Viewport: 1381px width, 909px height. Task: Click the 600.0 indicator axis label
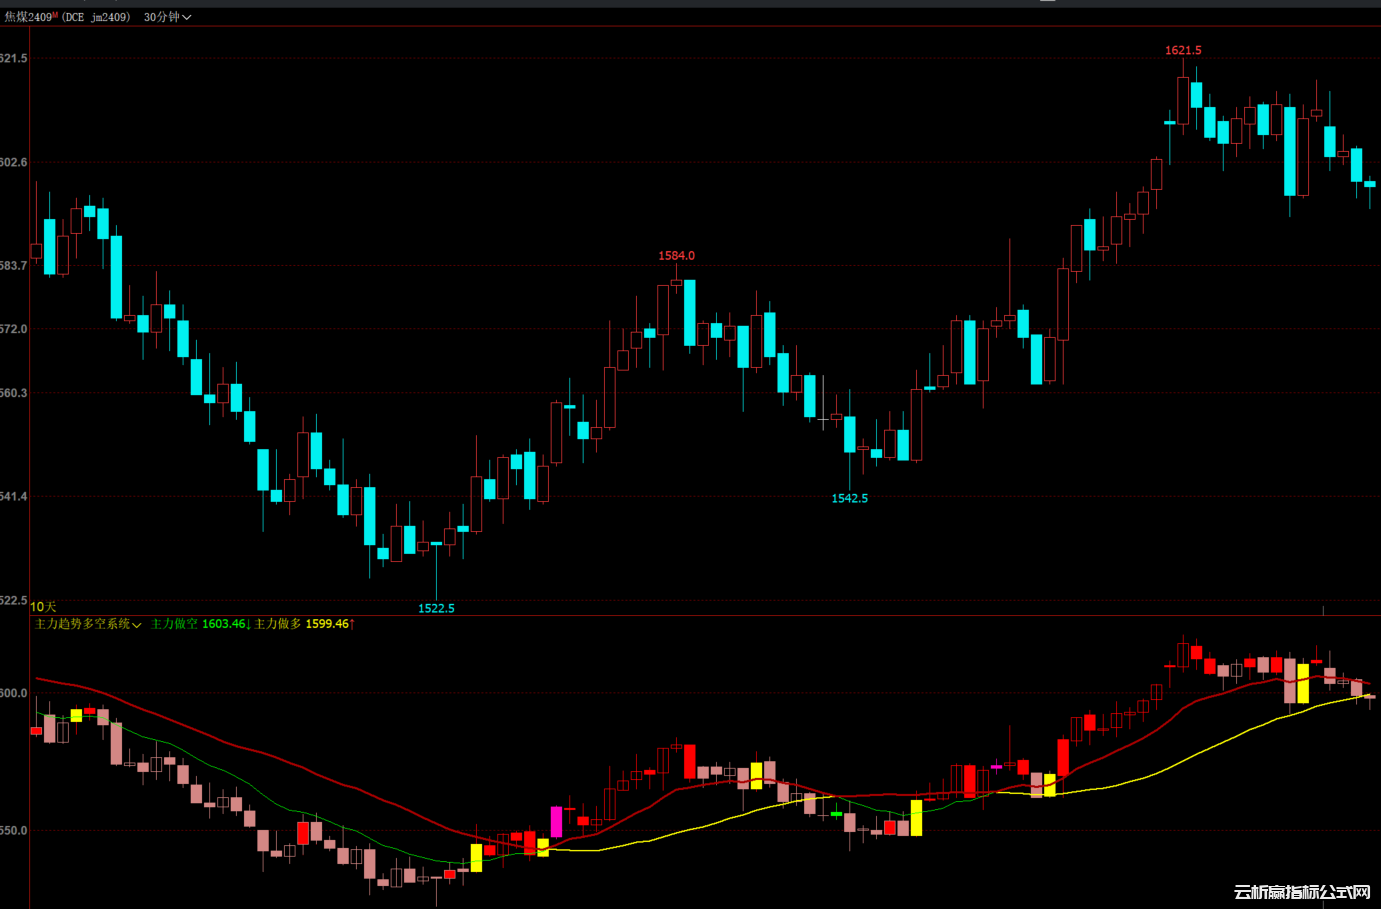coord(14,693)
